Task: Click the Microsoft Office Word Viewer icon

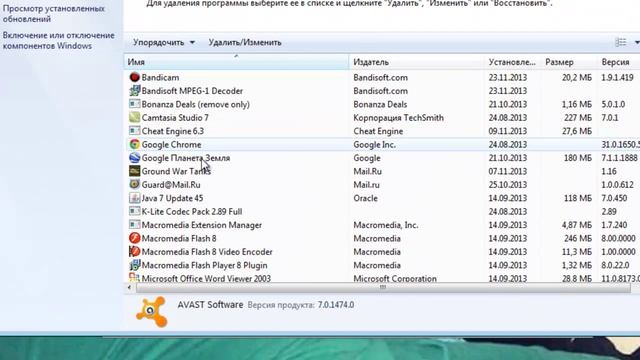Action: point(134,278)
